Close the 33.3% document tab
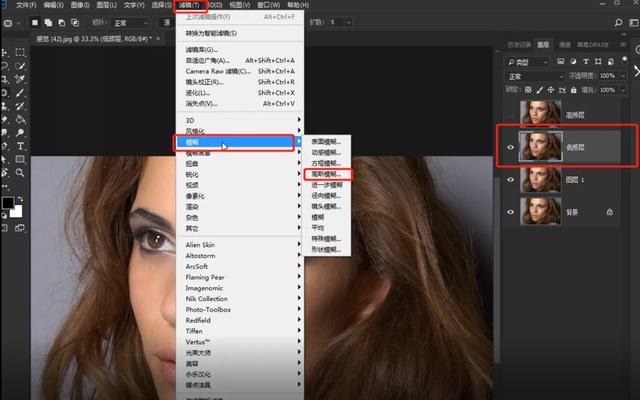This screenshot has height=400, width=640. point(158,38)
